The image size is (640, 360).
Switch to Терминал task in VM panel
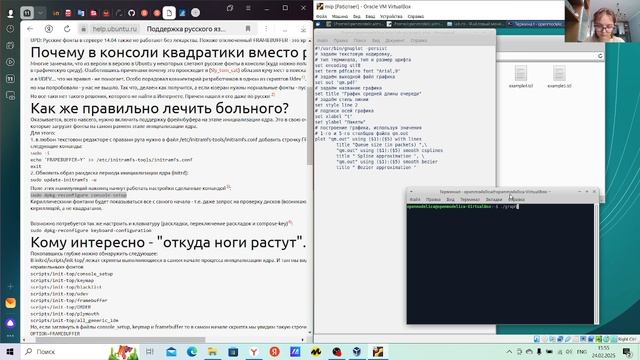click(x=535, y=24)
